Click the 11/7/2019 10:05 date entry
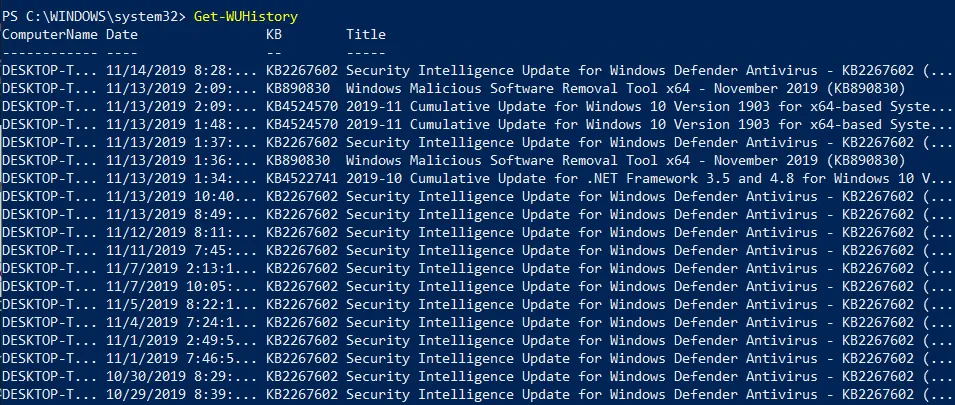The width and height of the screenshot is (955, 405). click(181, 286)
